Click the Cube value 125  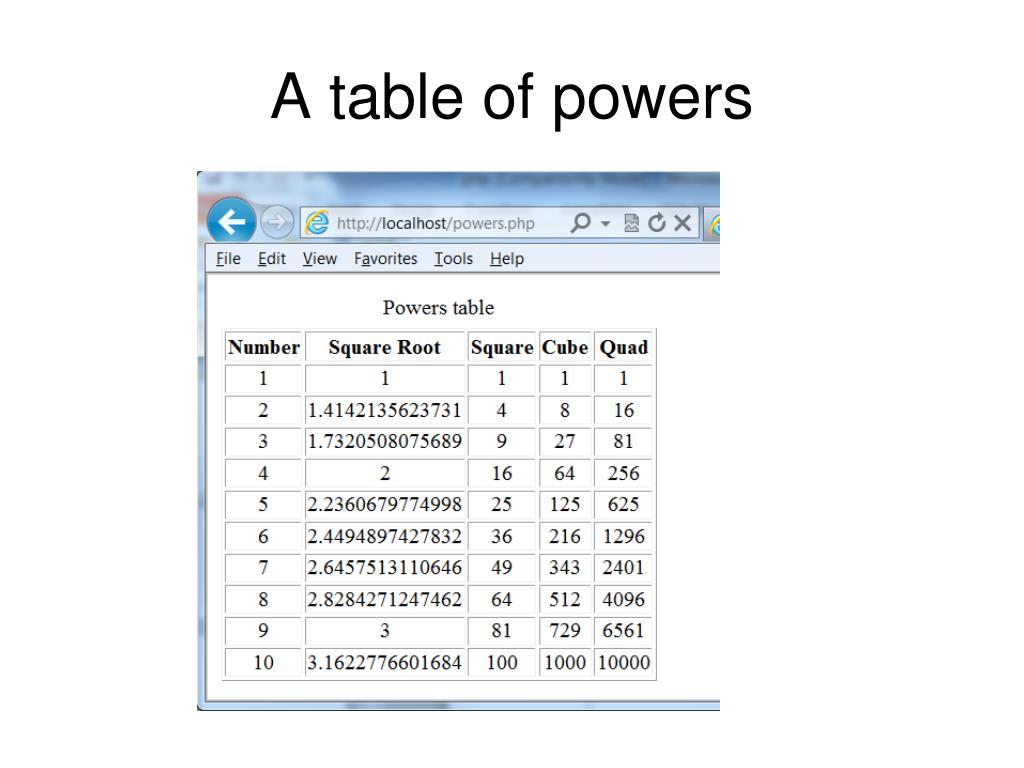pyautogui.click(x=565, y=504)
